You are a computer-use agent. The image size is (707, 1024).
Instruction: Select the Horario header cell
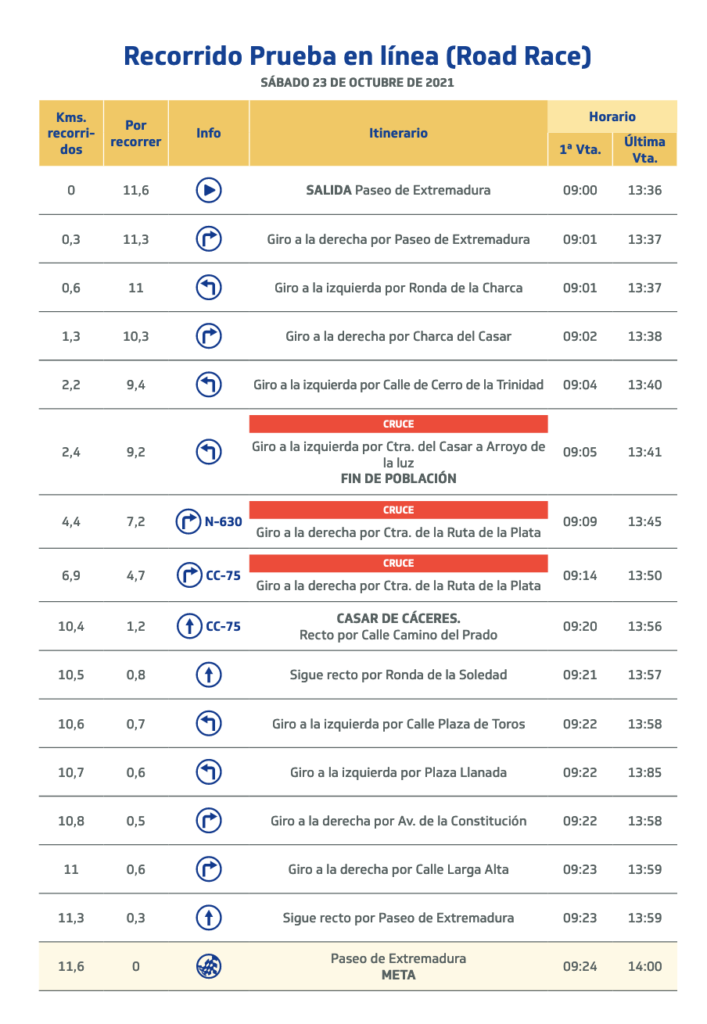(612, 117)
